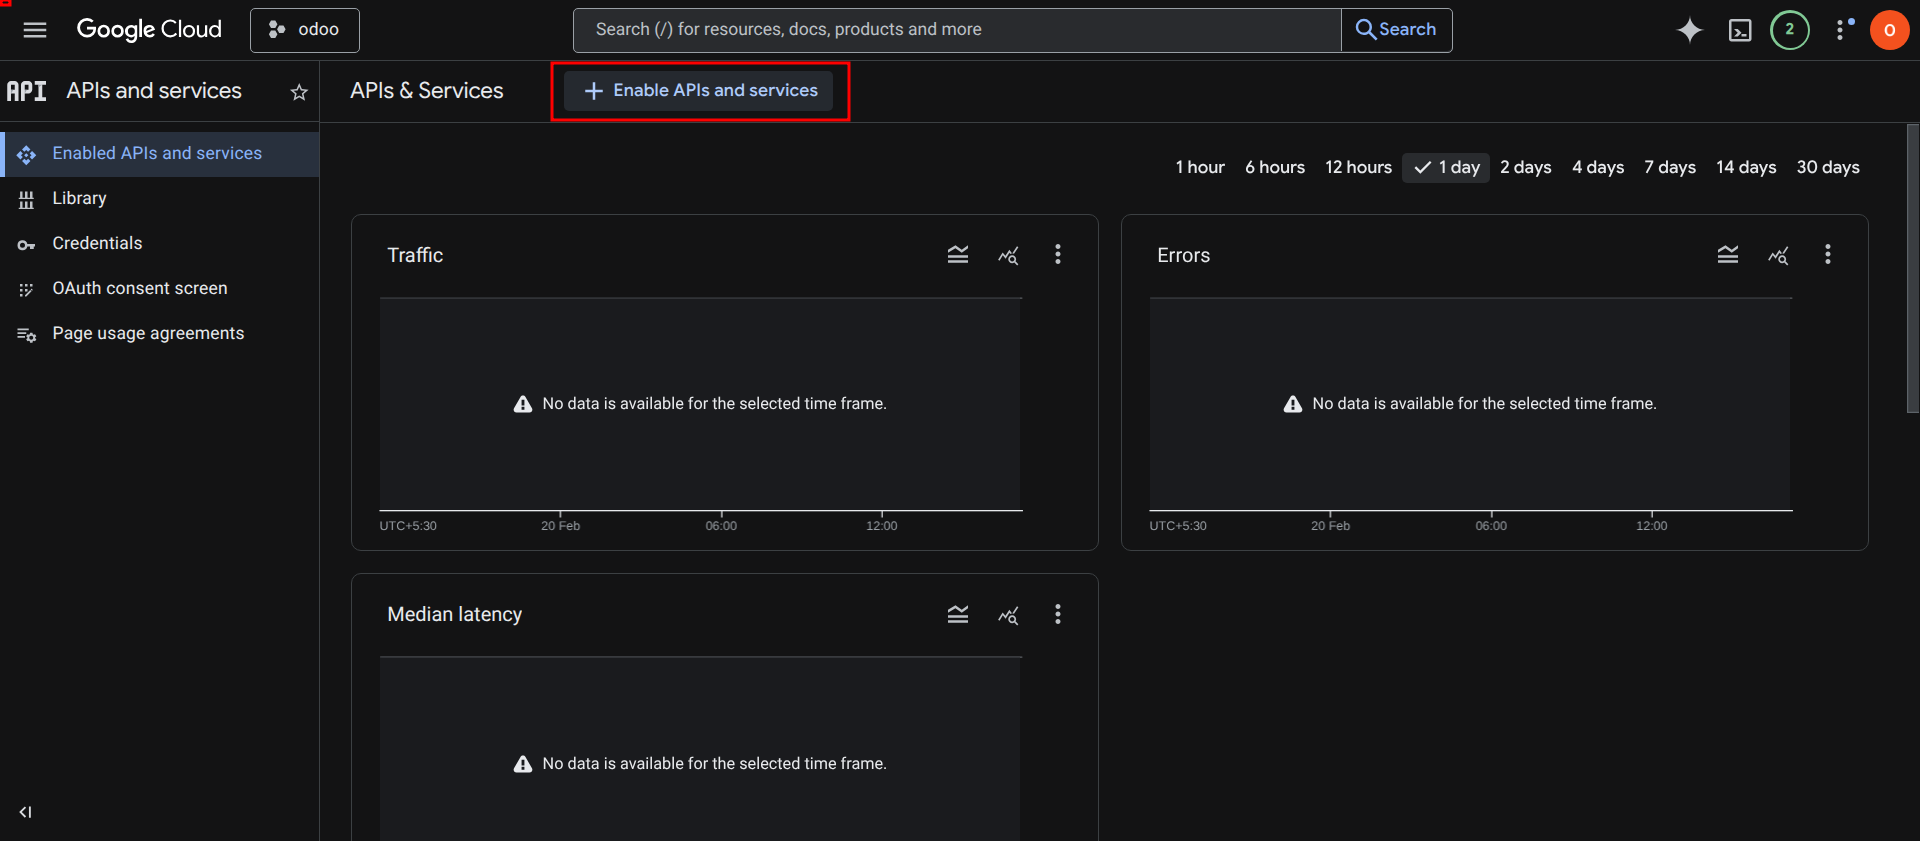The width and height of the screenshot is (1920, 841).
Task: Click the Enabled APIs diamond icon
Action: click(x=27, y=155)
